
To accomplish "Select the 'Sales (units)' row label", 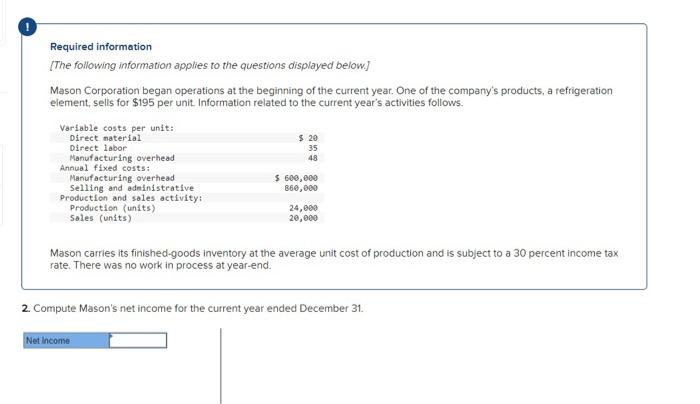I will [101, 218].
